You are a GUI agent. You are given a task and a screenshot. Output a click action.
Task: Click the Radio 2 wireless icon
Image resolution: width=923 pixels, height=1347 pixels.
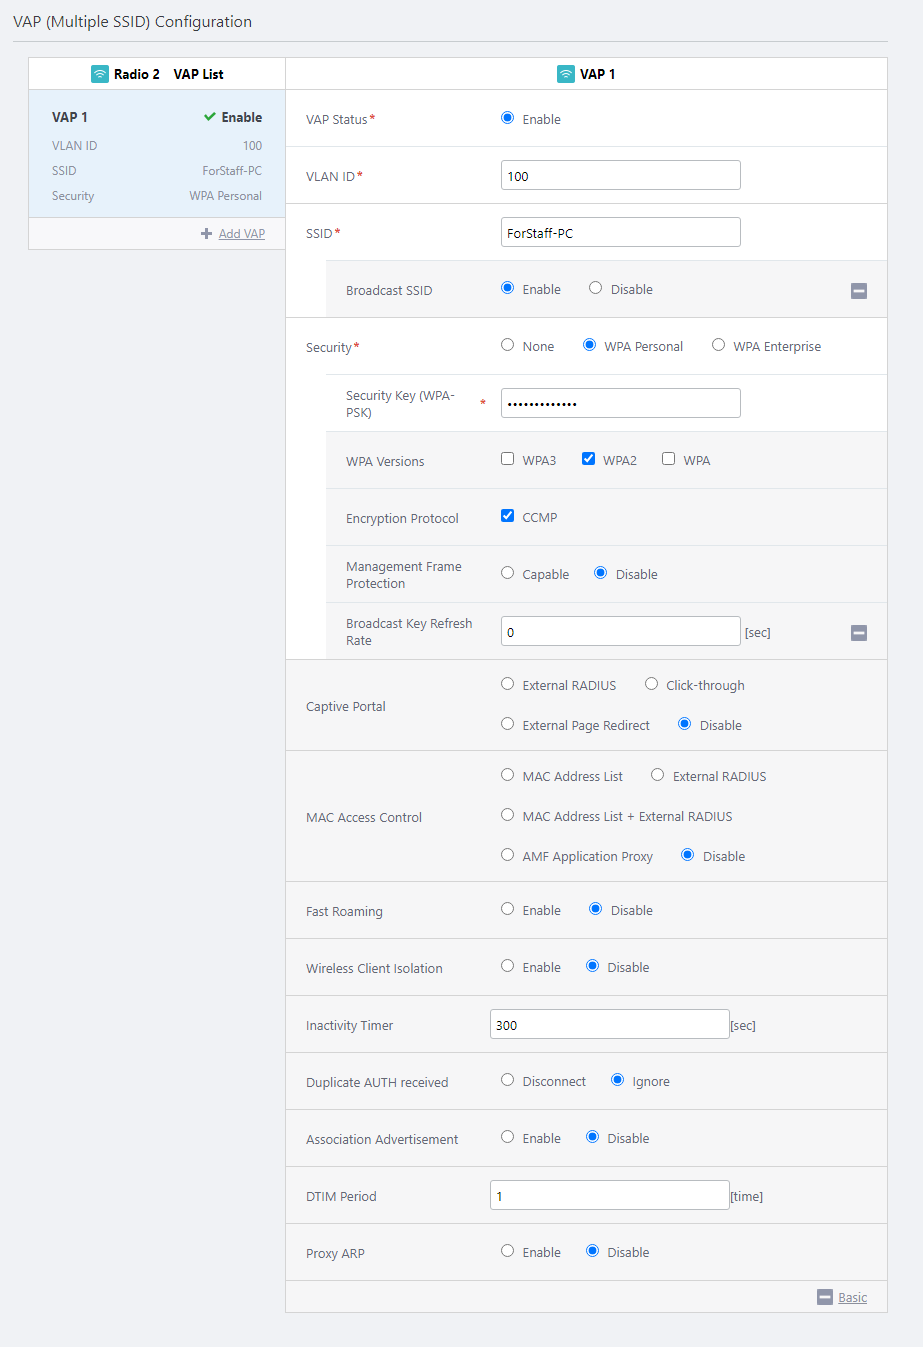click(x=100, y=74)
